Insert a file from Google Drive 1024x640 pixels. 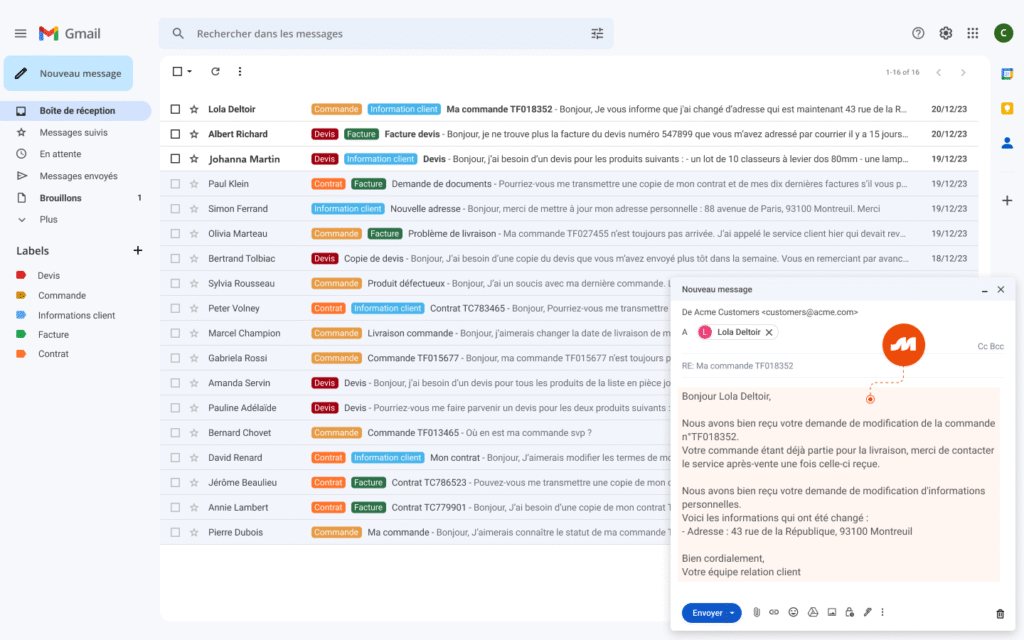pos(812,612)
